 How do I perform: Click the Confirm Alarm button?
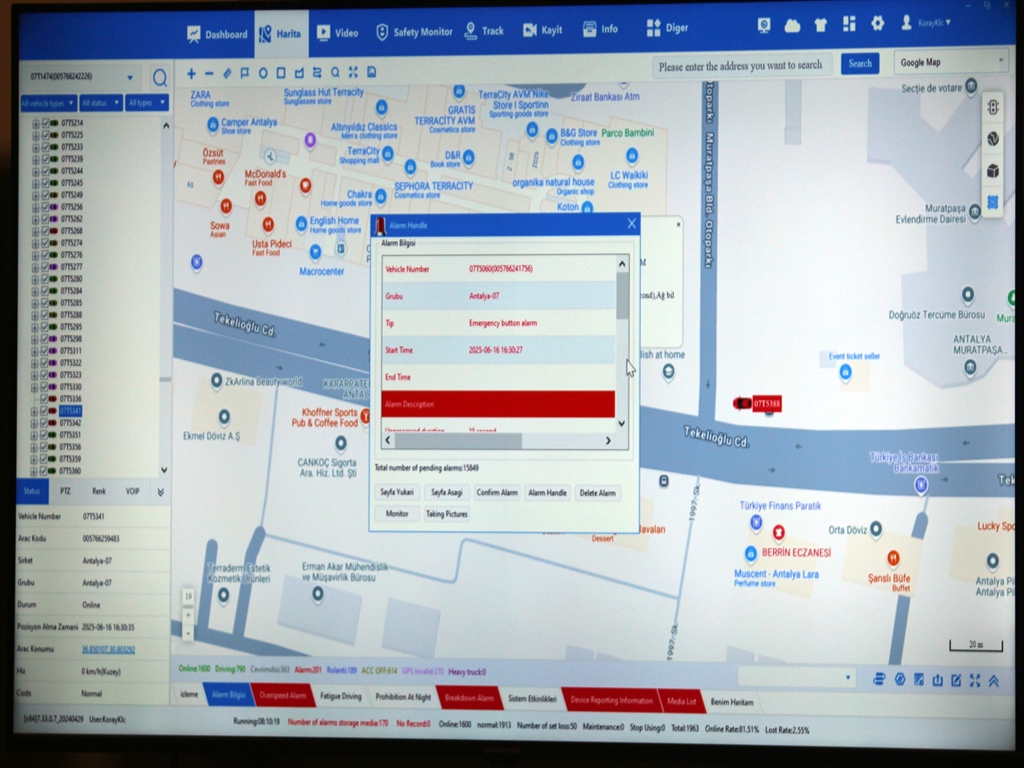click(496, 492)
